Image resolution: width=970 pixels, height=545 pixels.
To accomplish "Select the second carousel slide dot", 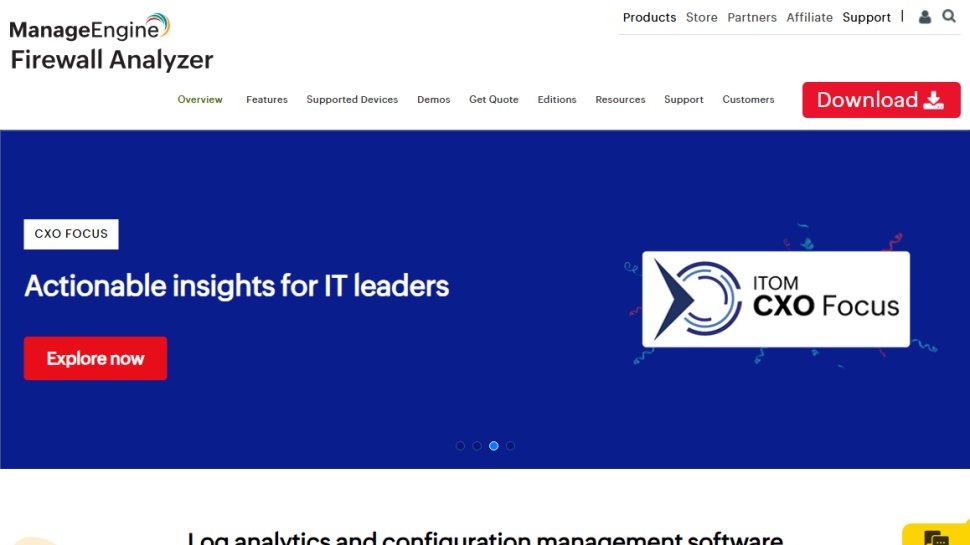I will click(x=477, y=445).
